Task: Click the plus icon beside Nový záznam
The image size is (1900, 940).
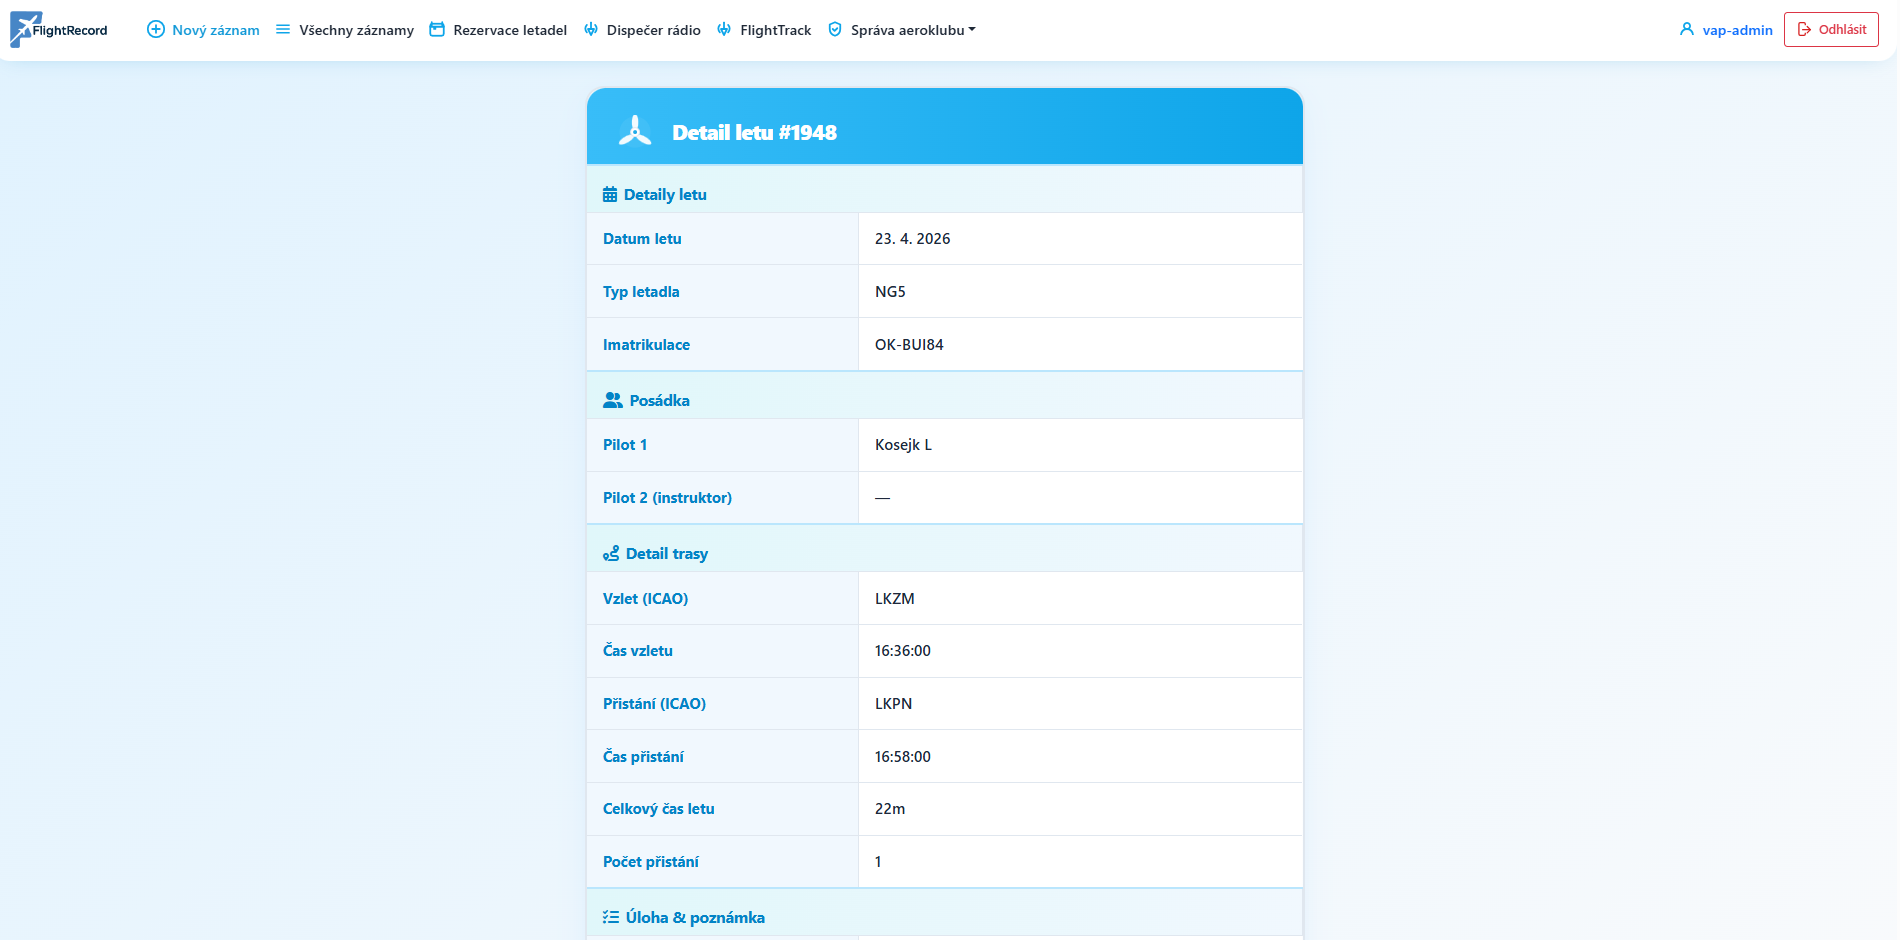Action: pyautogui.click(x=156, y=30)
